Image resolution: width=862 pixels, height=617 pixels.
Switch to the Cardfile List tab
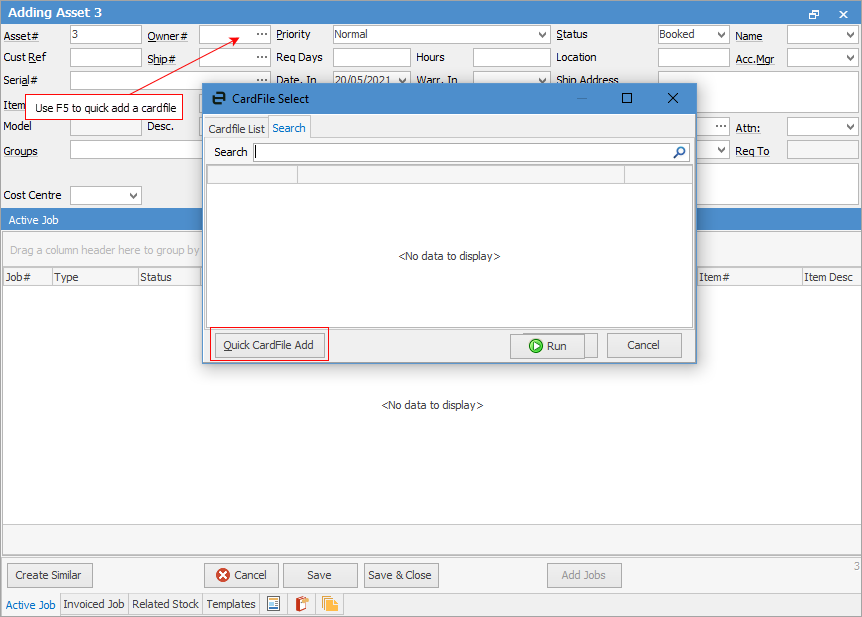(235, 128)
